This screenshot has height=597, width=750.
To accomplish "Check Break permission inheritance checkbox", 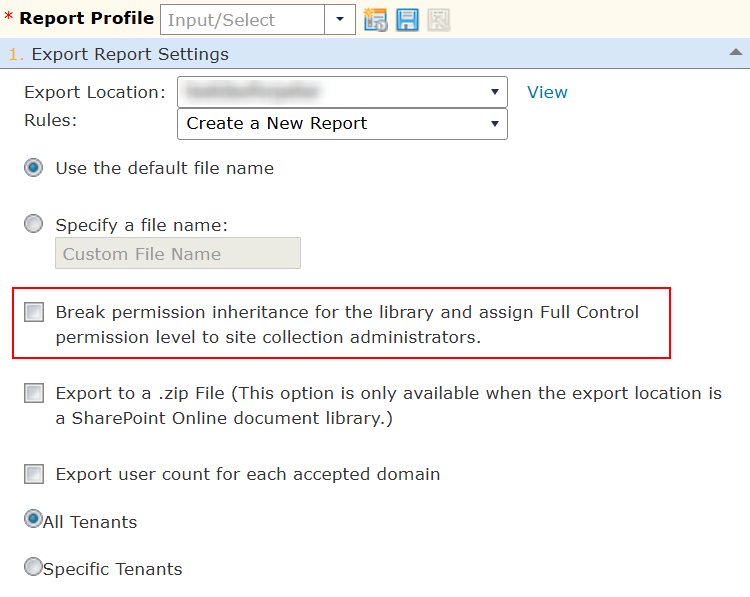I will coord(34,312).
